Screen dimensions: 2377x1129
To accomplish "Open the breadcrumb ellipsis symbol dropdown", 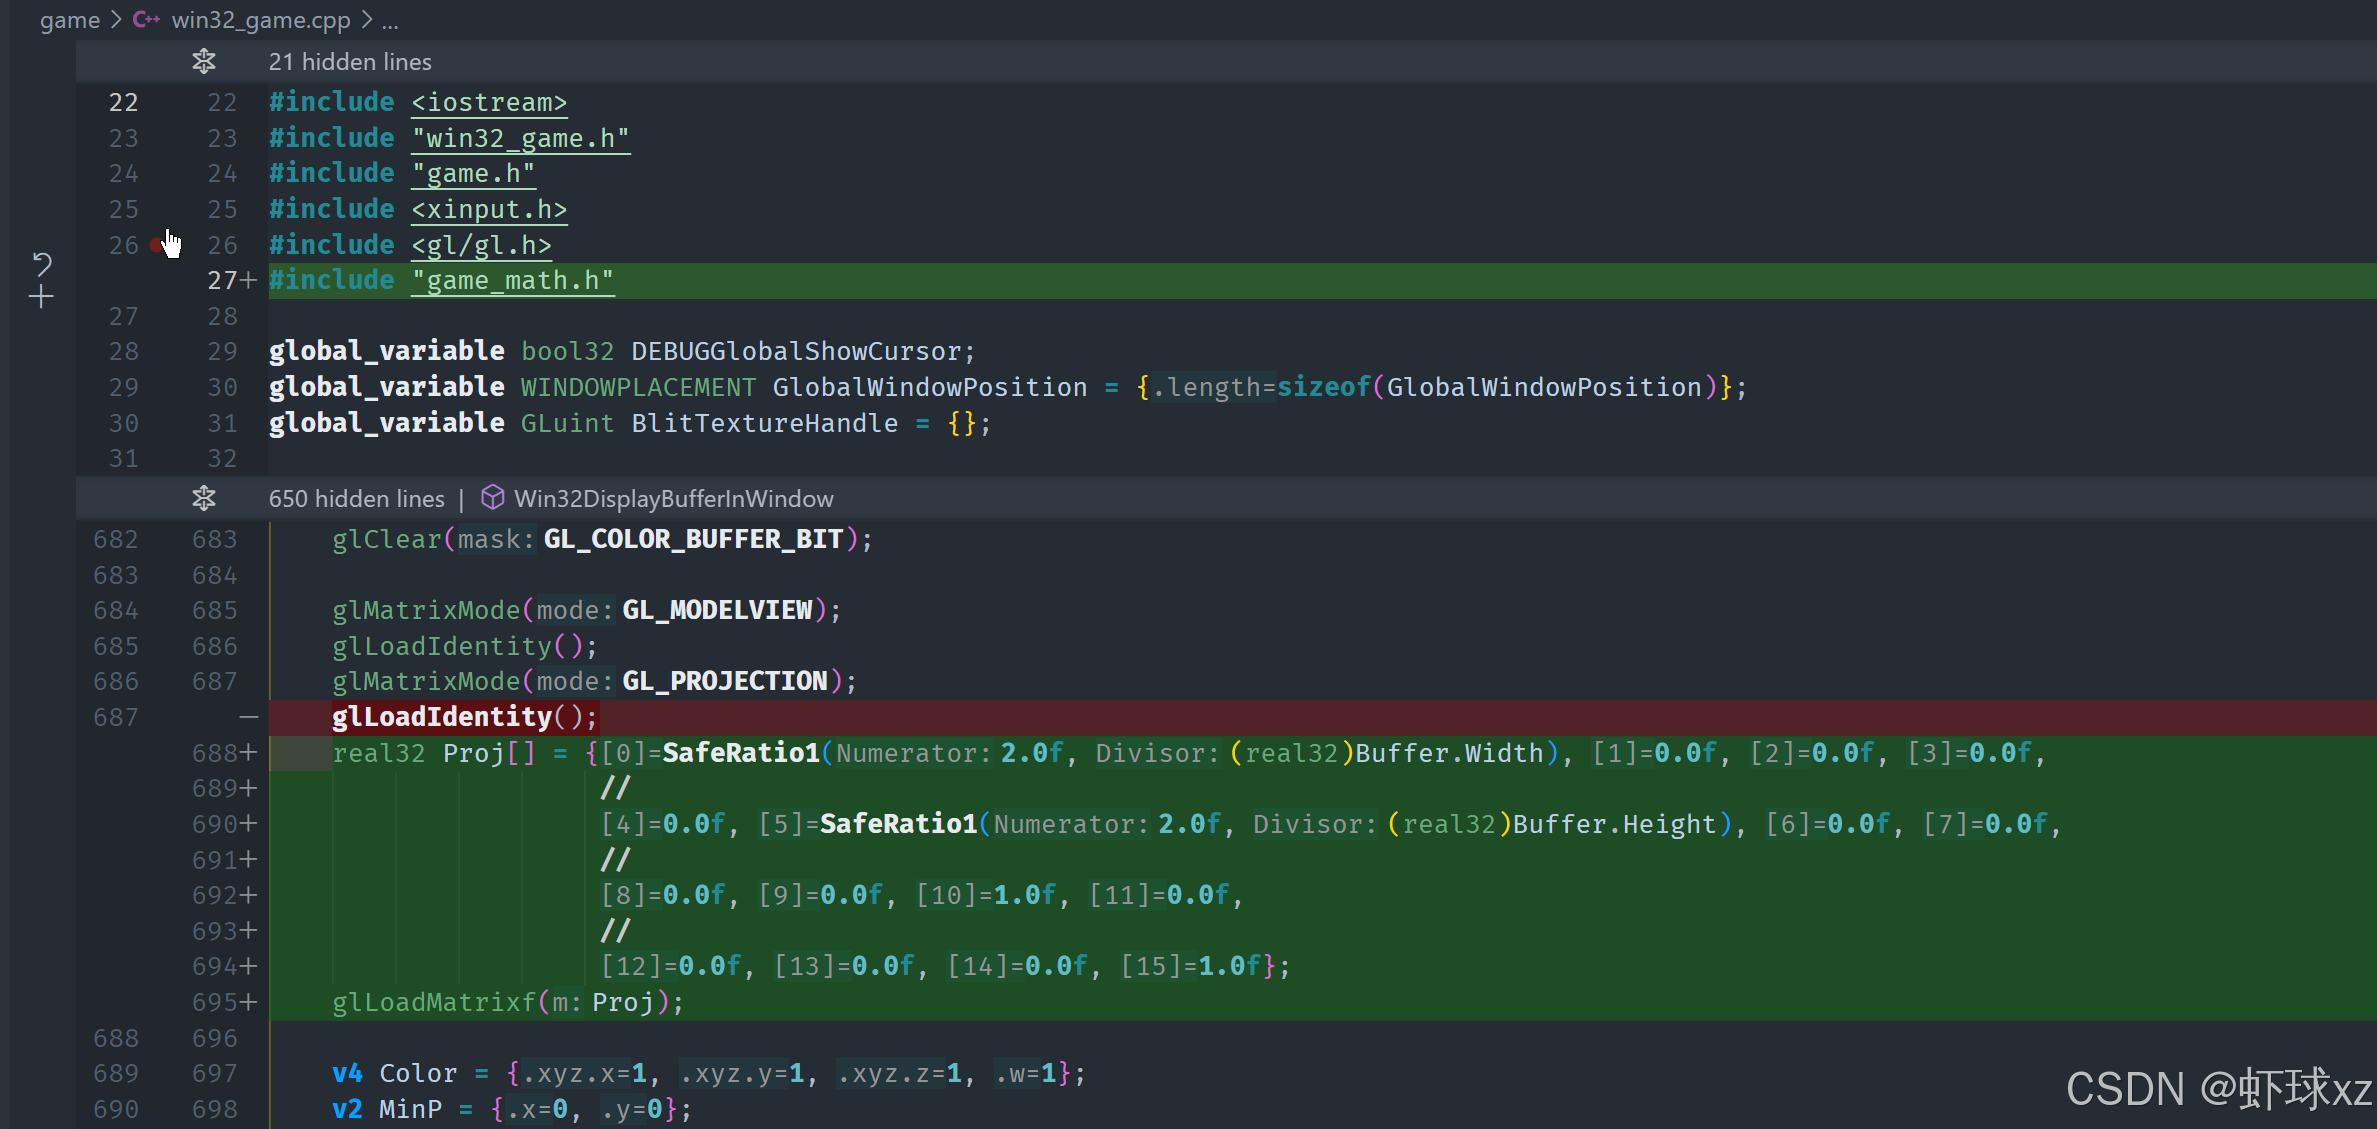I will click(390, 20).
